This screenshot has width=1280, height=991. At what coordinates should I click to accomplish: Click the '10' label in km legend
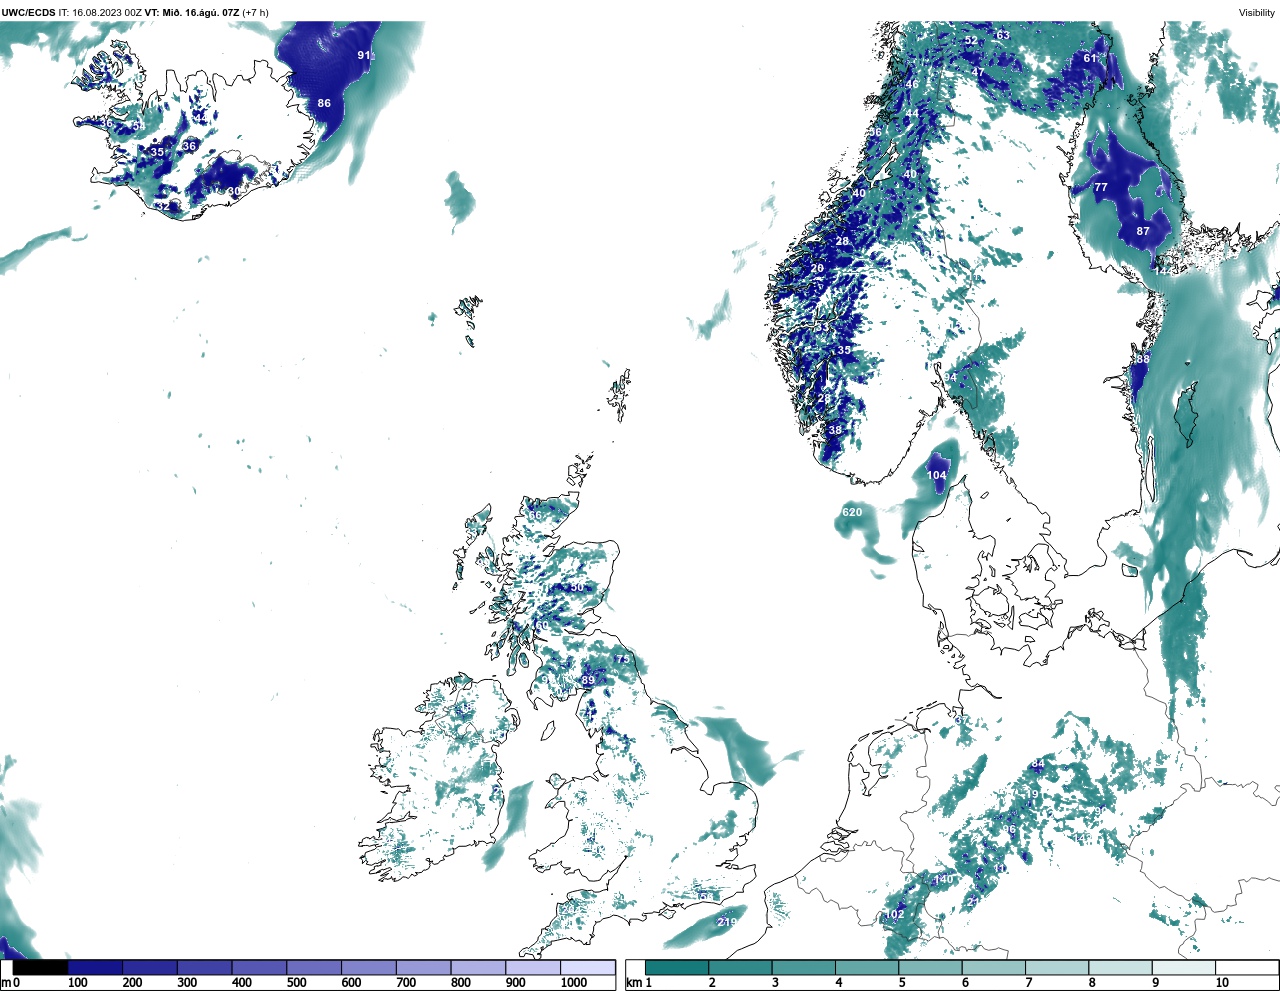click(x=1222, y=983)
